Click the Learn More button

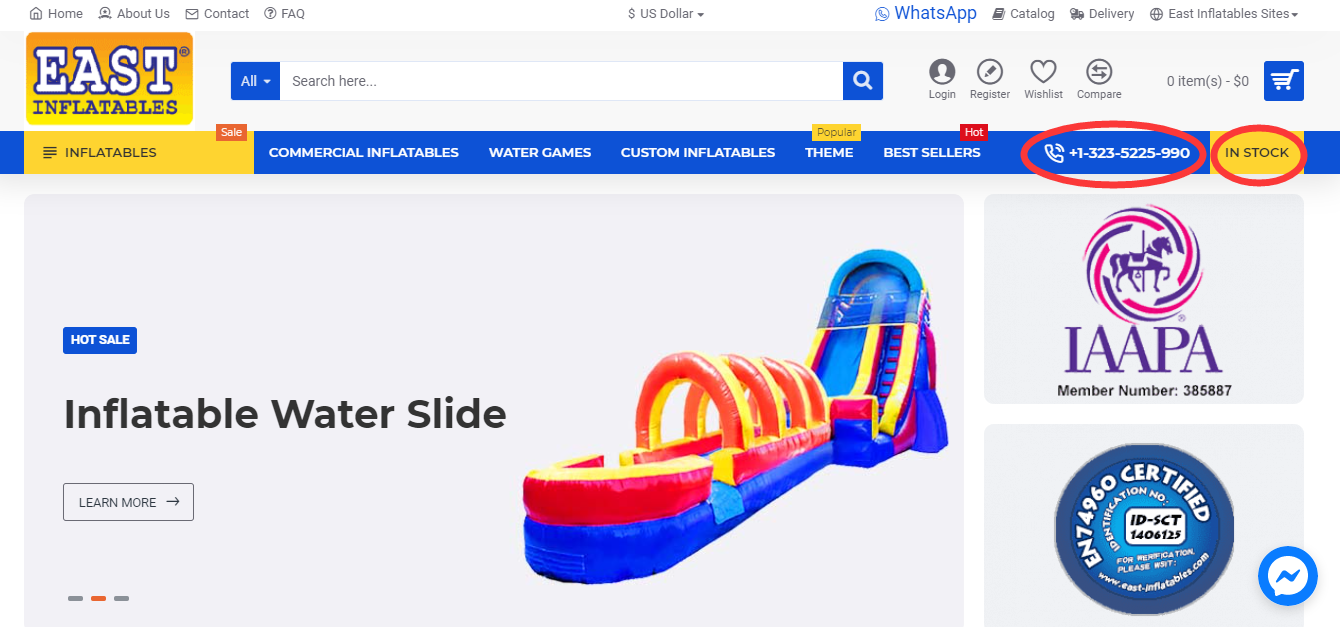(128, 502)
